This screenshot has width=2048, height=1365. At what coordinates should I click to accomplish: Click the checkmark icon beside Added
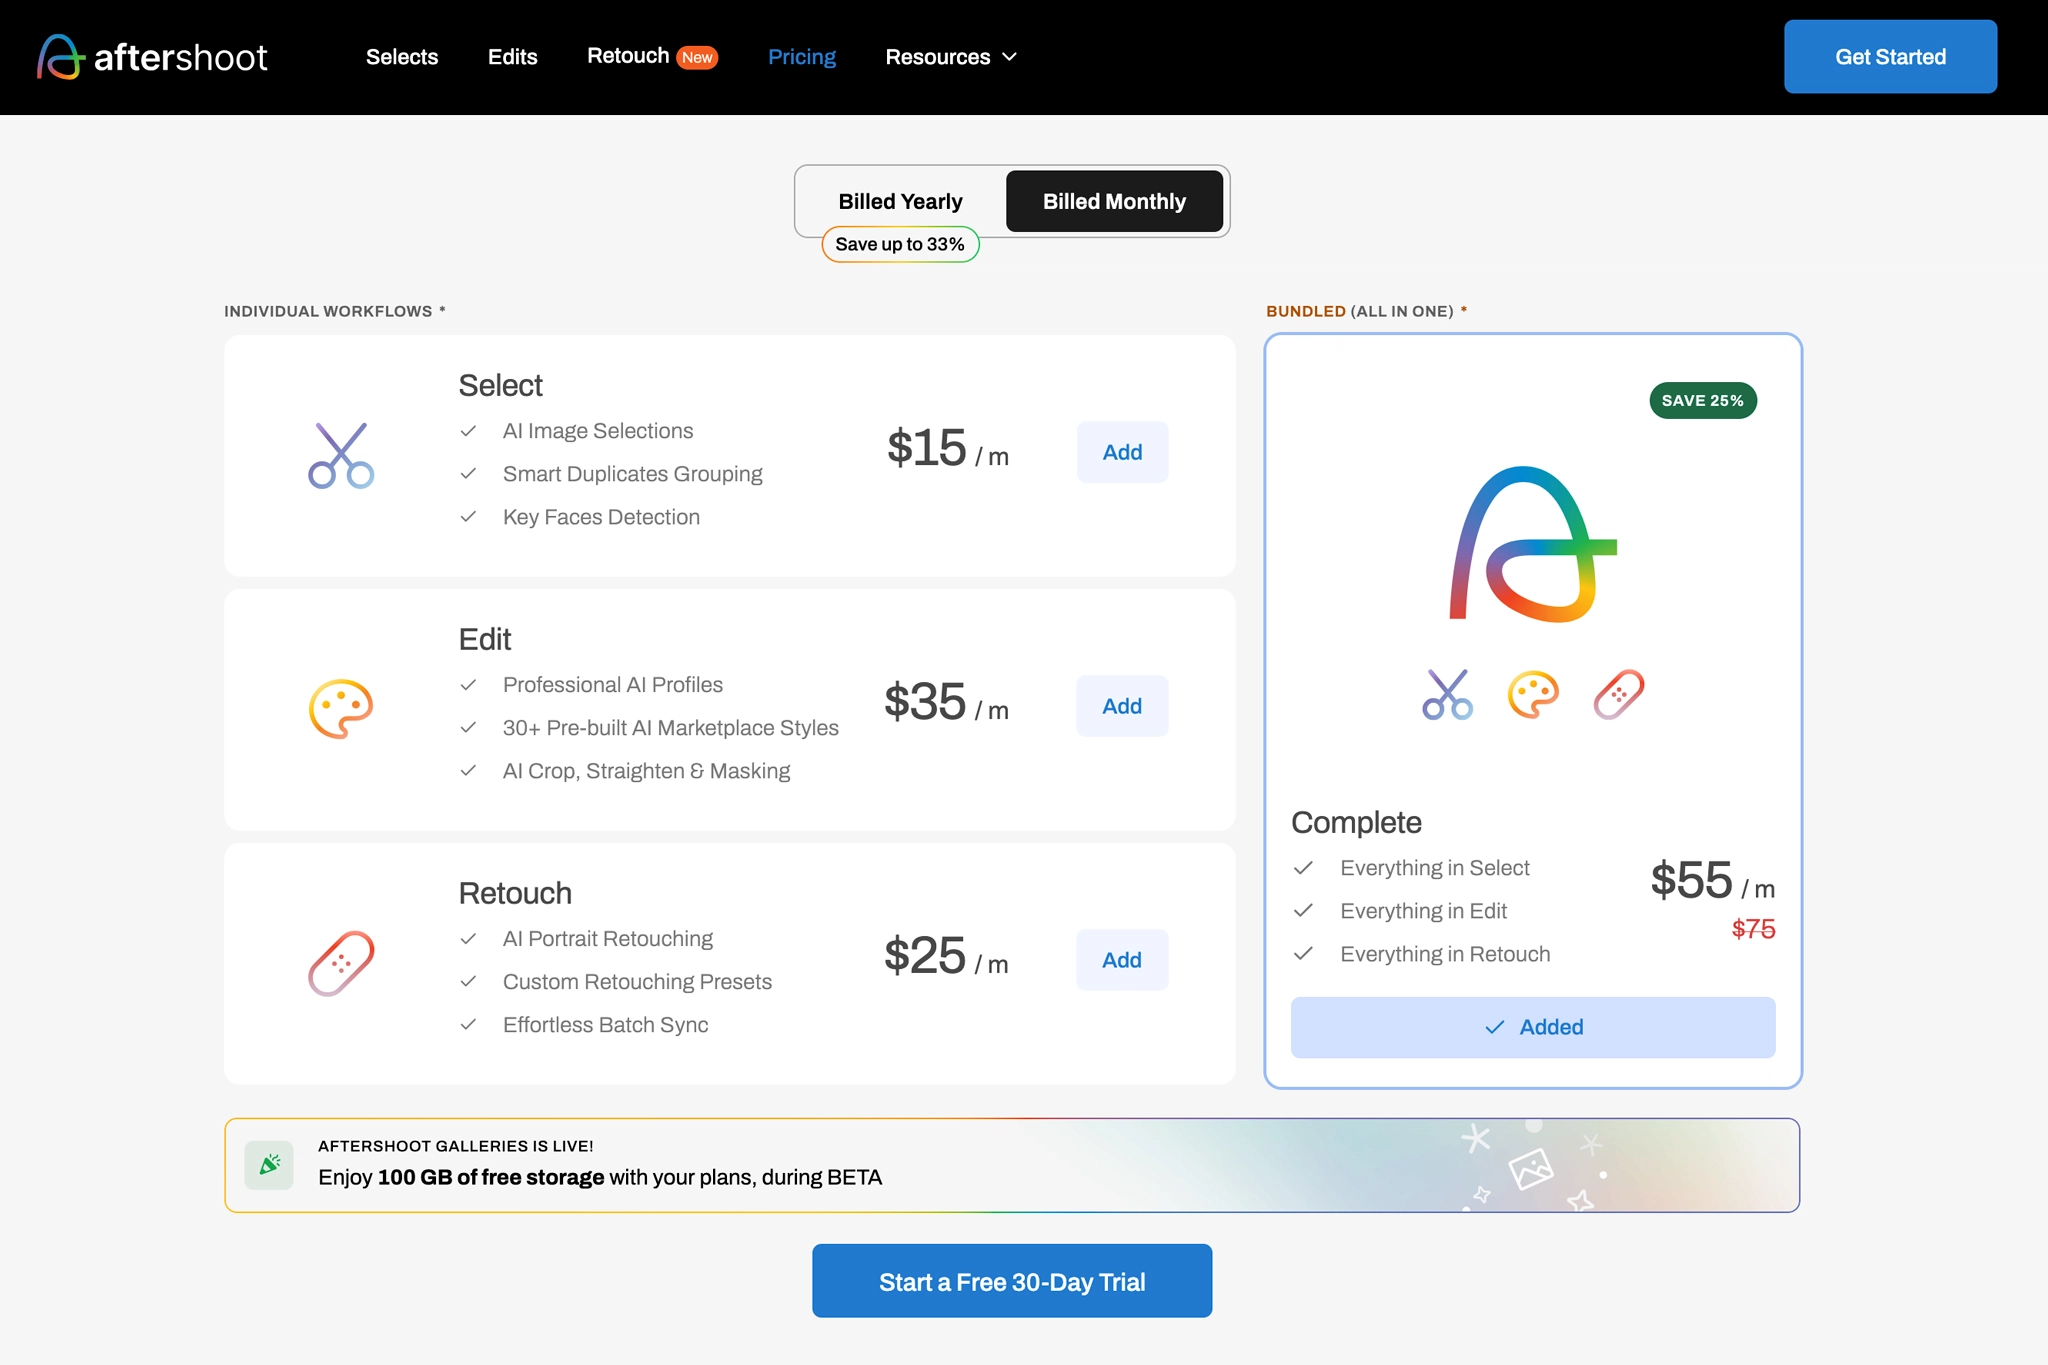click(1495, 1027)
